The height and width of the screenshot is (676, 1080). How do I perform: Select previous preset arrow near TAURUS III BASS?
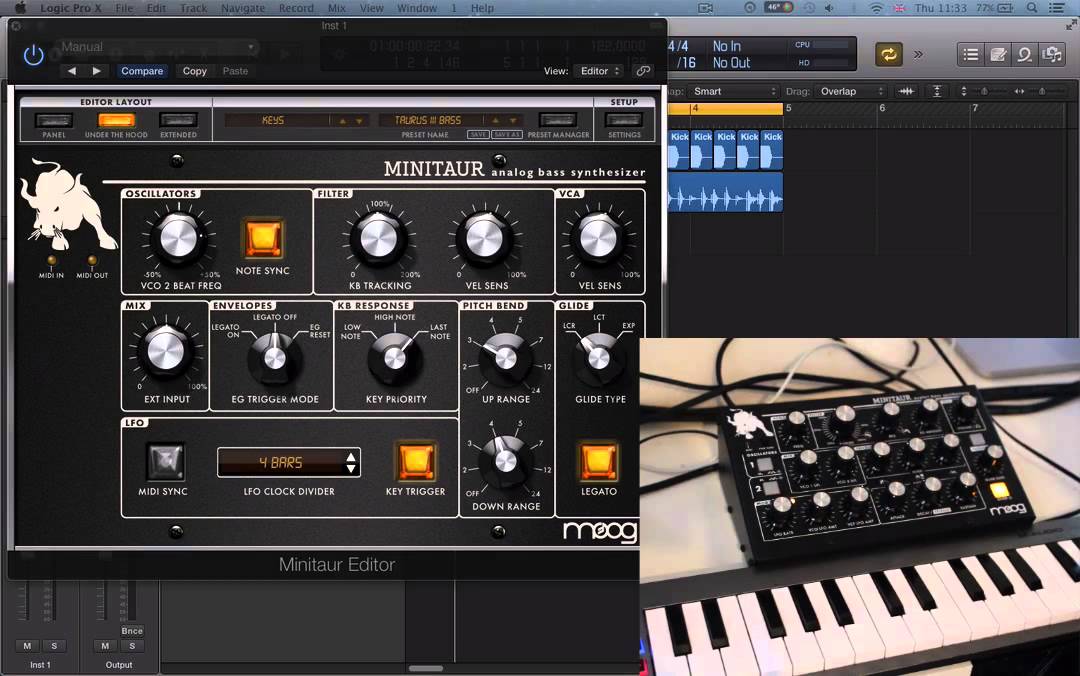[495, 121]
